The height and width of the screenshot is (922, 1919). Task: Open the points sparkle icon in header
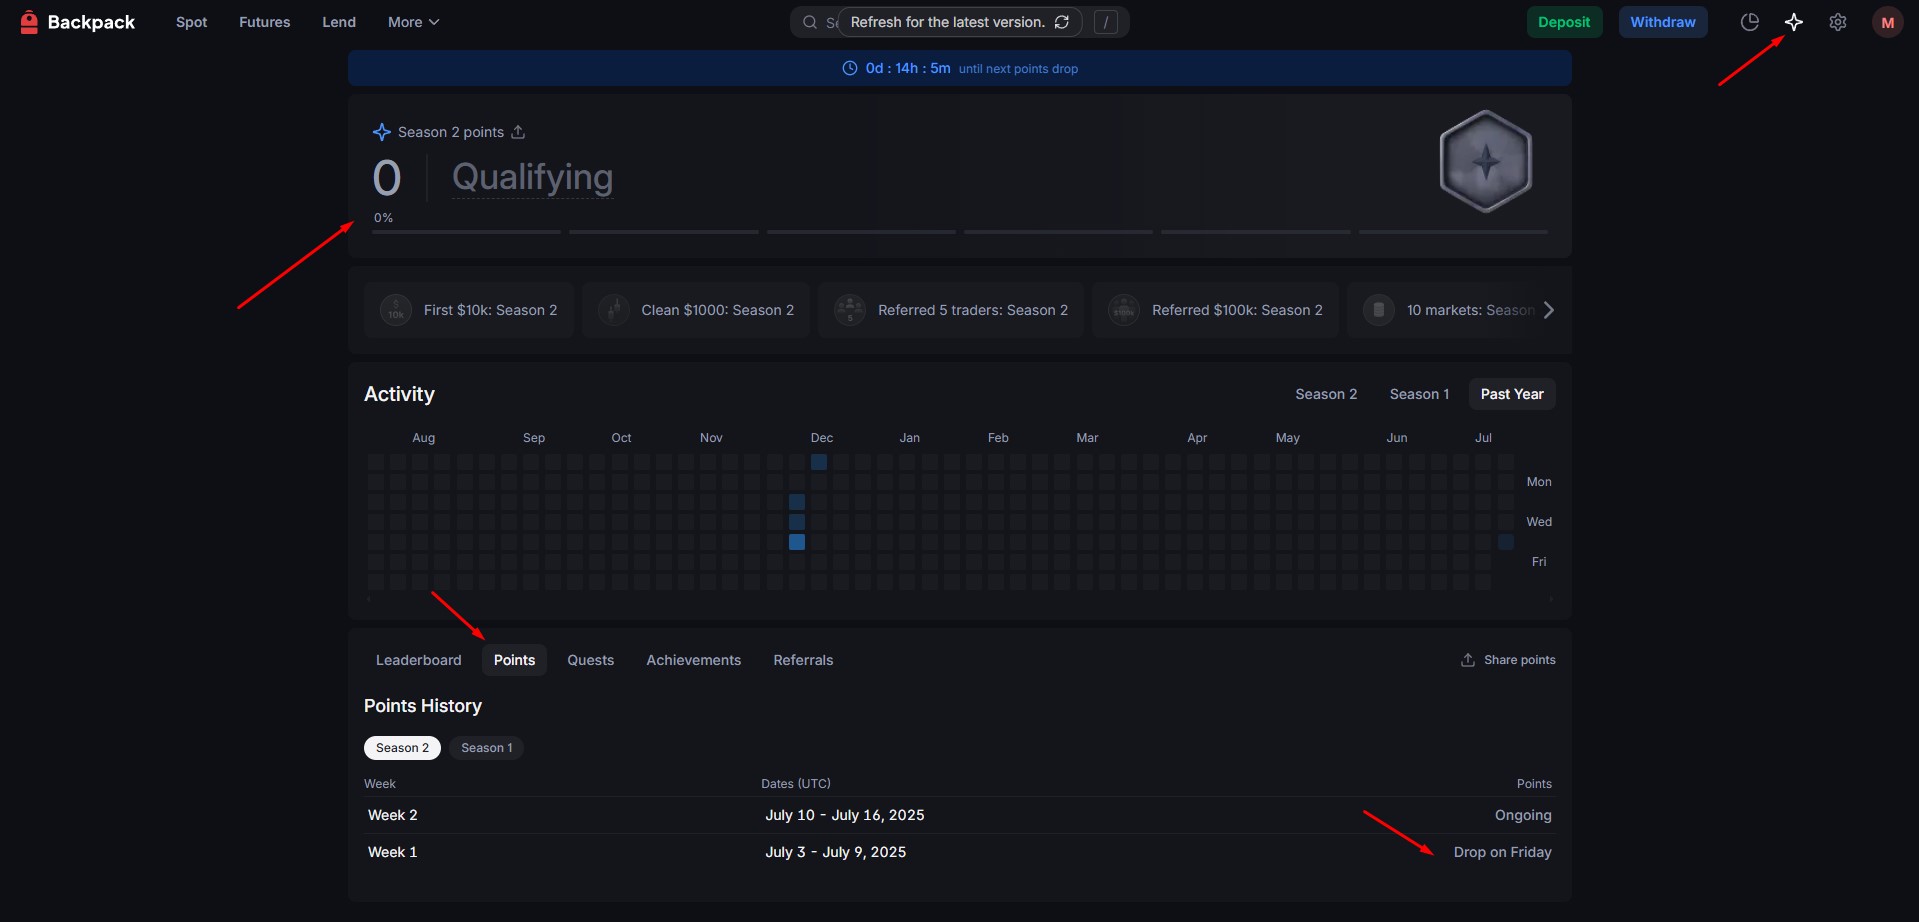(x=1793, y=22)
